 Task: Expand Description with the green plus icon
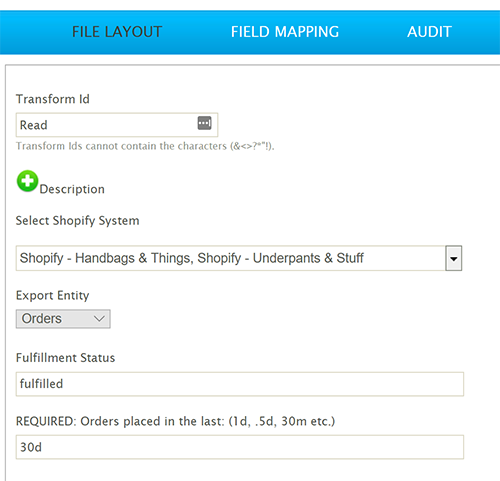tap(27, 181)
